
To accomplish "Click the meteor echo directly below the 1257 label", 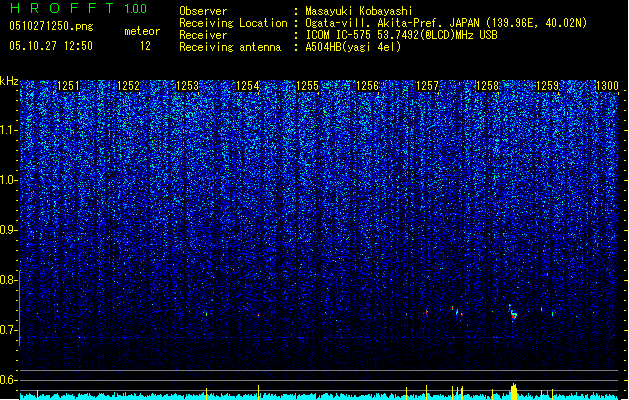I will (427, 312).
